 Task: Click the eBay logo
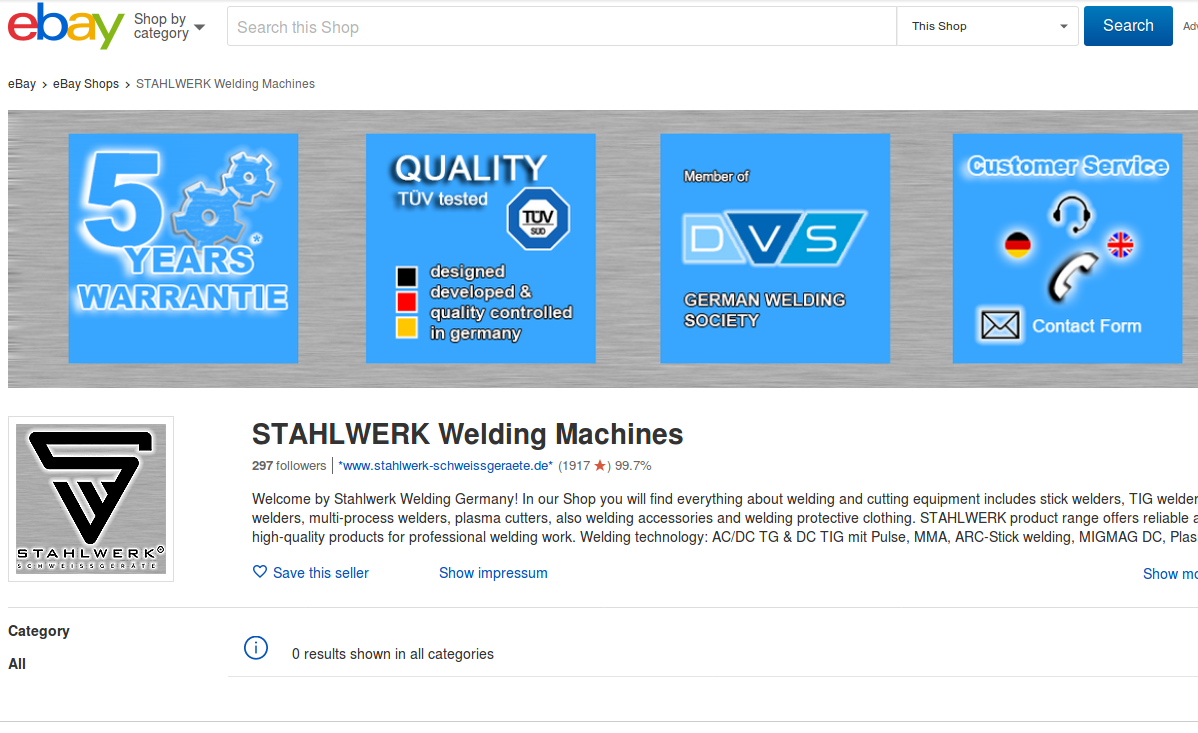pyautogui.click(x=66, y=26)
